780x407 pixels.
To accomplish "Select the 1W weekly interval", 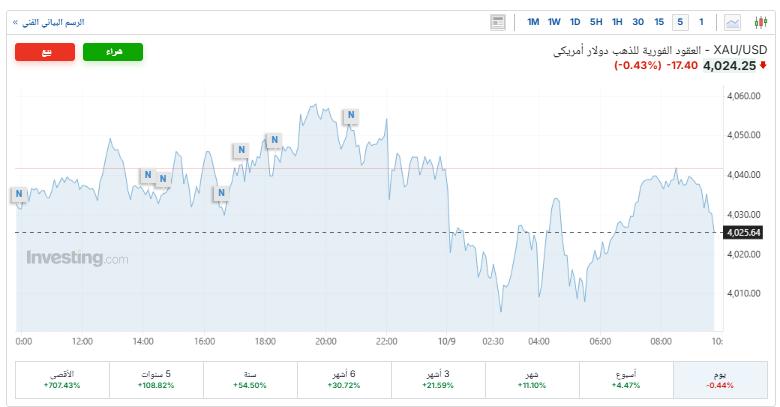I will point(554,22).
